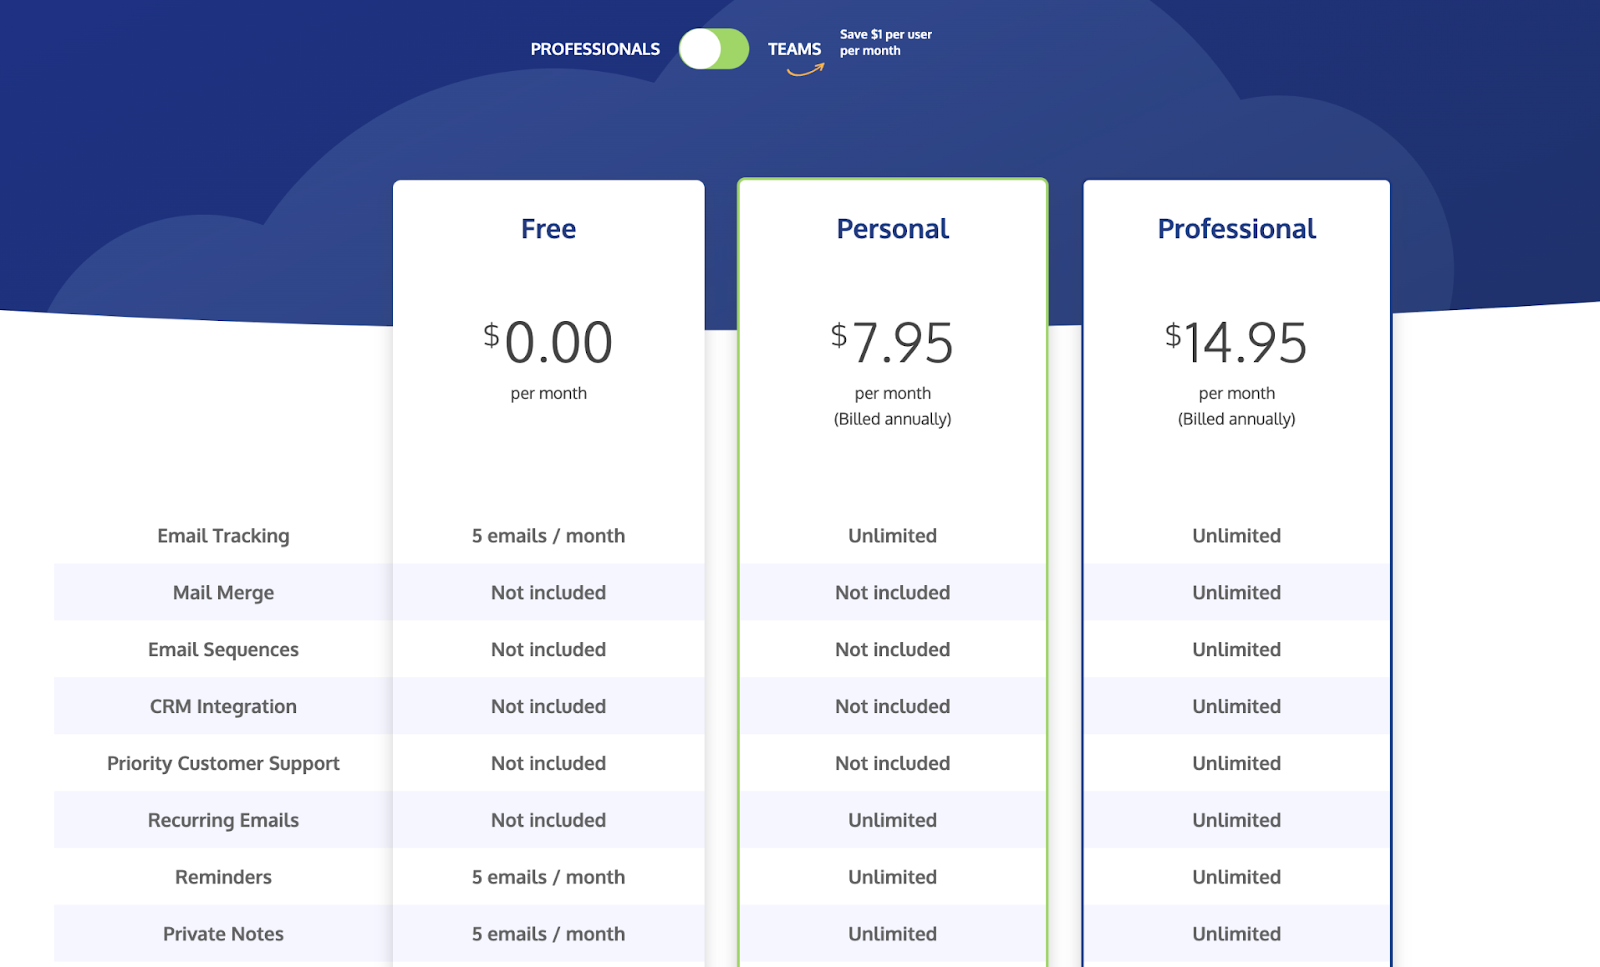
Task: Click Free plan Reminders '5 emails / month'
Action: pyautogui.click(x=548, y=877)
